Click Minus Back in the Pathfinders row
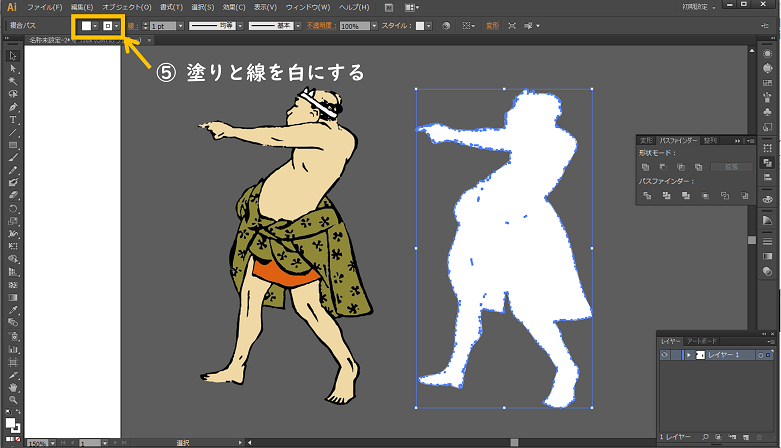Image resolution: width=781 pixels, height=448 pixels. pos(744,196)
